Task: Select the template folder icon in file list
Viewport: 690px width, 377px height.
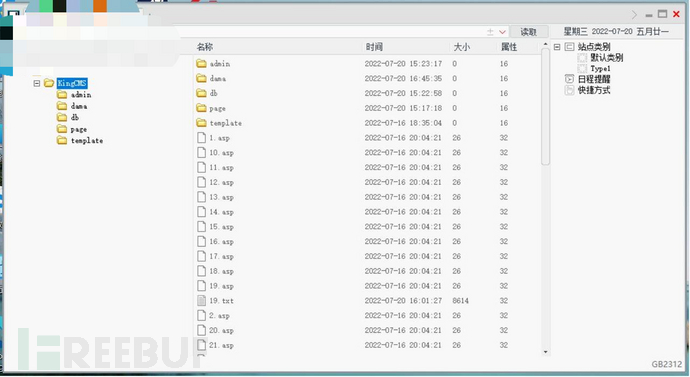Action: pyautogui.click(x=202, y=123)
